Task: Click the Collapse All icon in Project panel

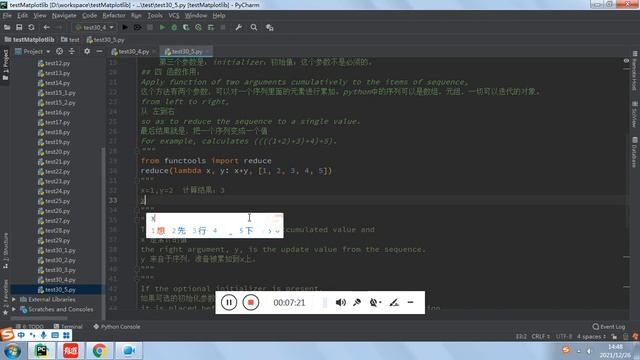Action: coord(72,51)
